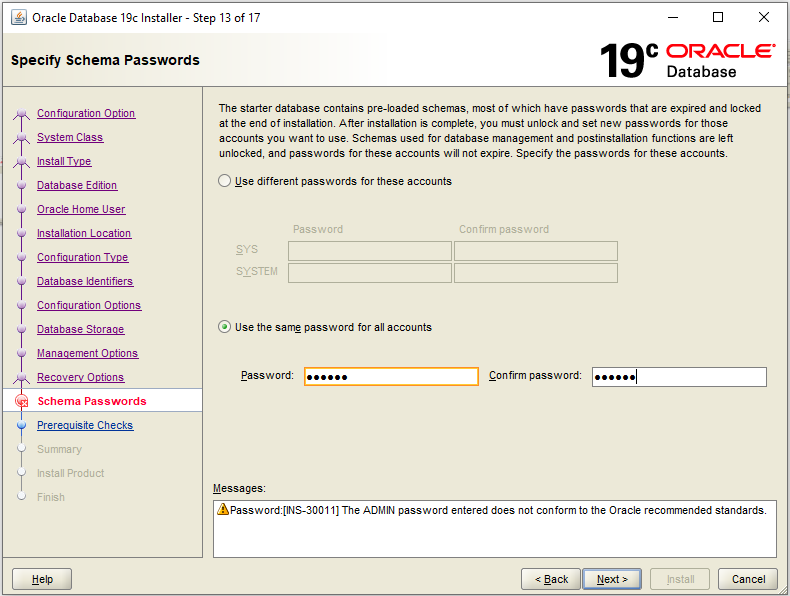
Task: Click the Confirm password field
Action: pyautogui.click(x=679, y=376)
